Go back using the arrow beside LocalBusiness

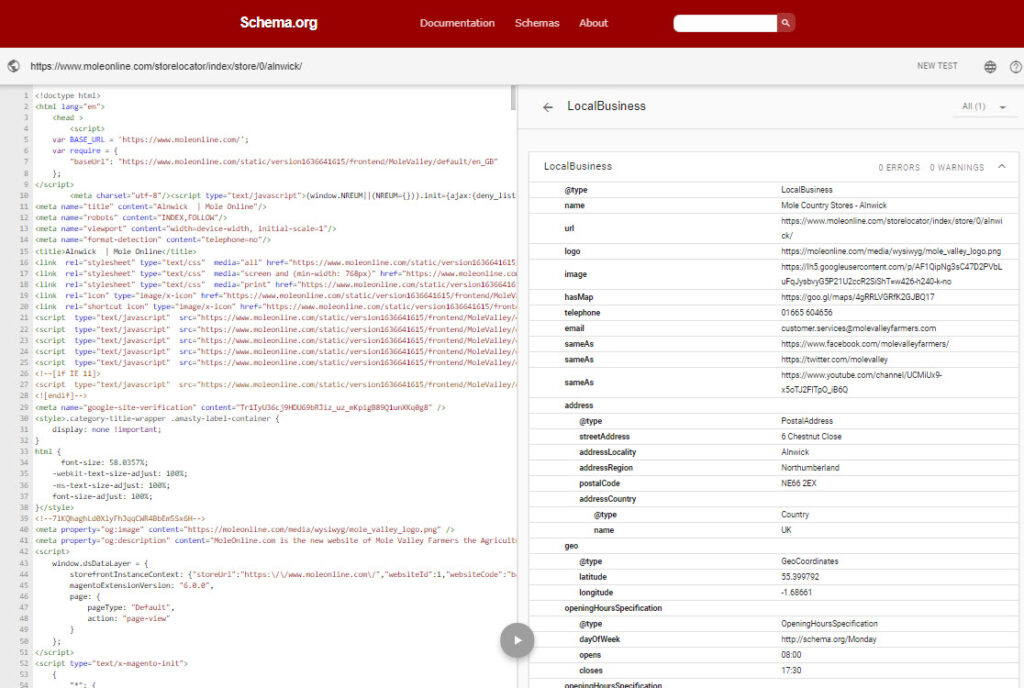point(548,107)
